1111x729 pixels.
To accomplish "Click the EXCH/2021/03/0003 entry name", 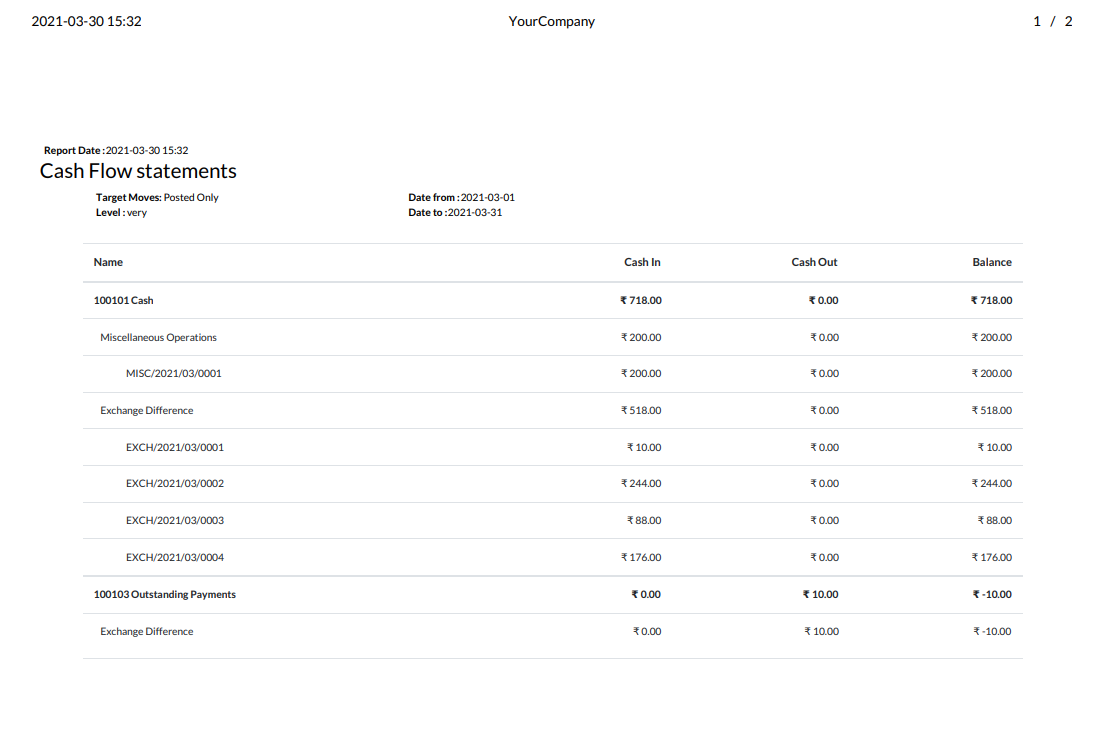I will tap(175, 520).
